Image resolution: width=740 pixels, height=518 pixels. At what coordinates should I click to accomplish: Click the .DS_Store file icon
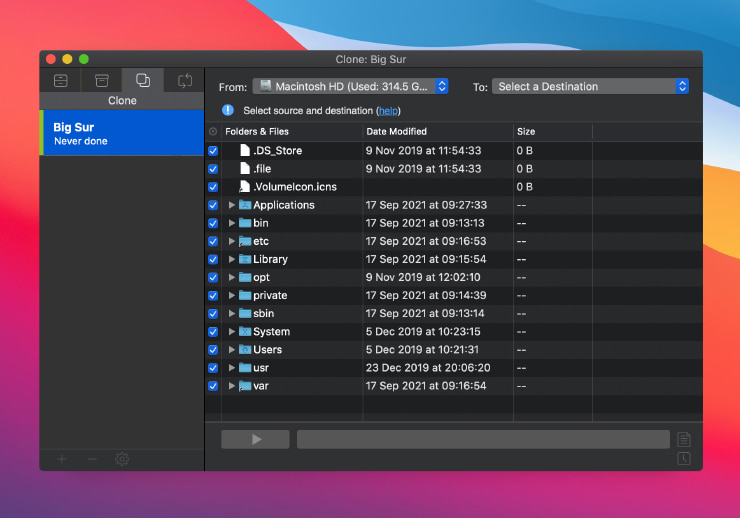244,150
